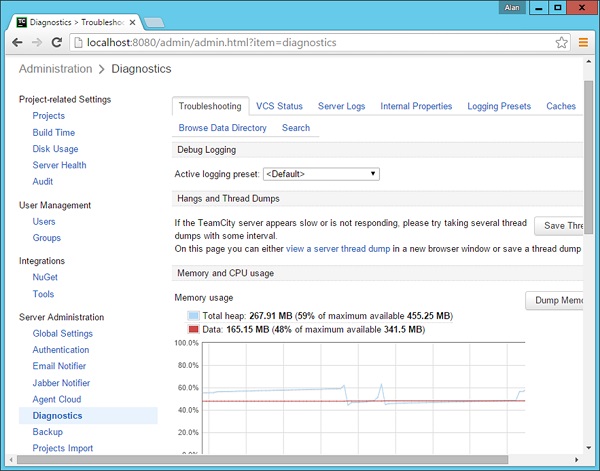The width and height of the screenshot is (600, 471).
Task: Open the Logging Presets tab
Action: pyautogui.click(x=499, y=106)
